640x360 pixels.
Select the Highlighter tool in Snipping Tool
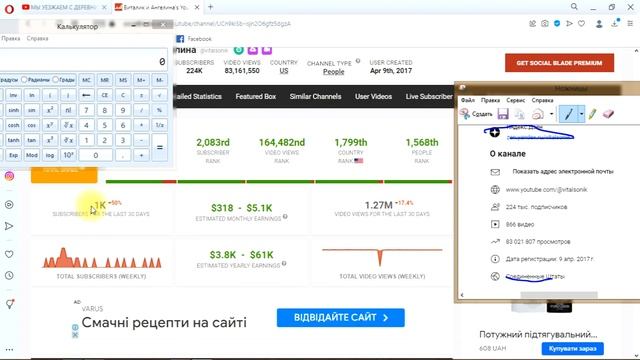[x=592, y=114]
